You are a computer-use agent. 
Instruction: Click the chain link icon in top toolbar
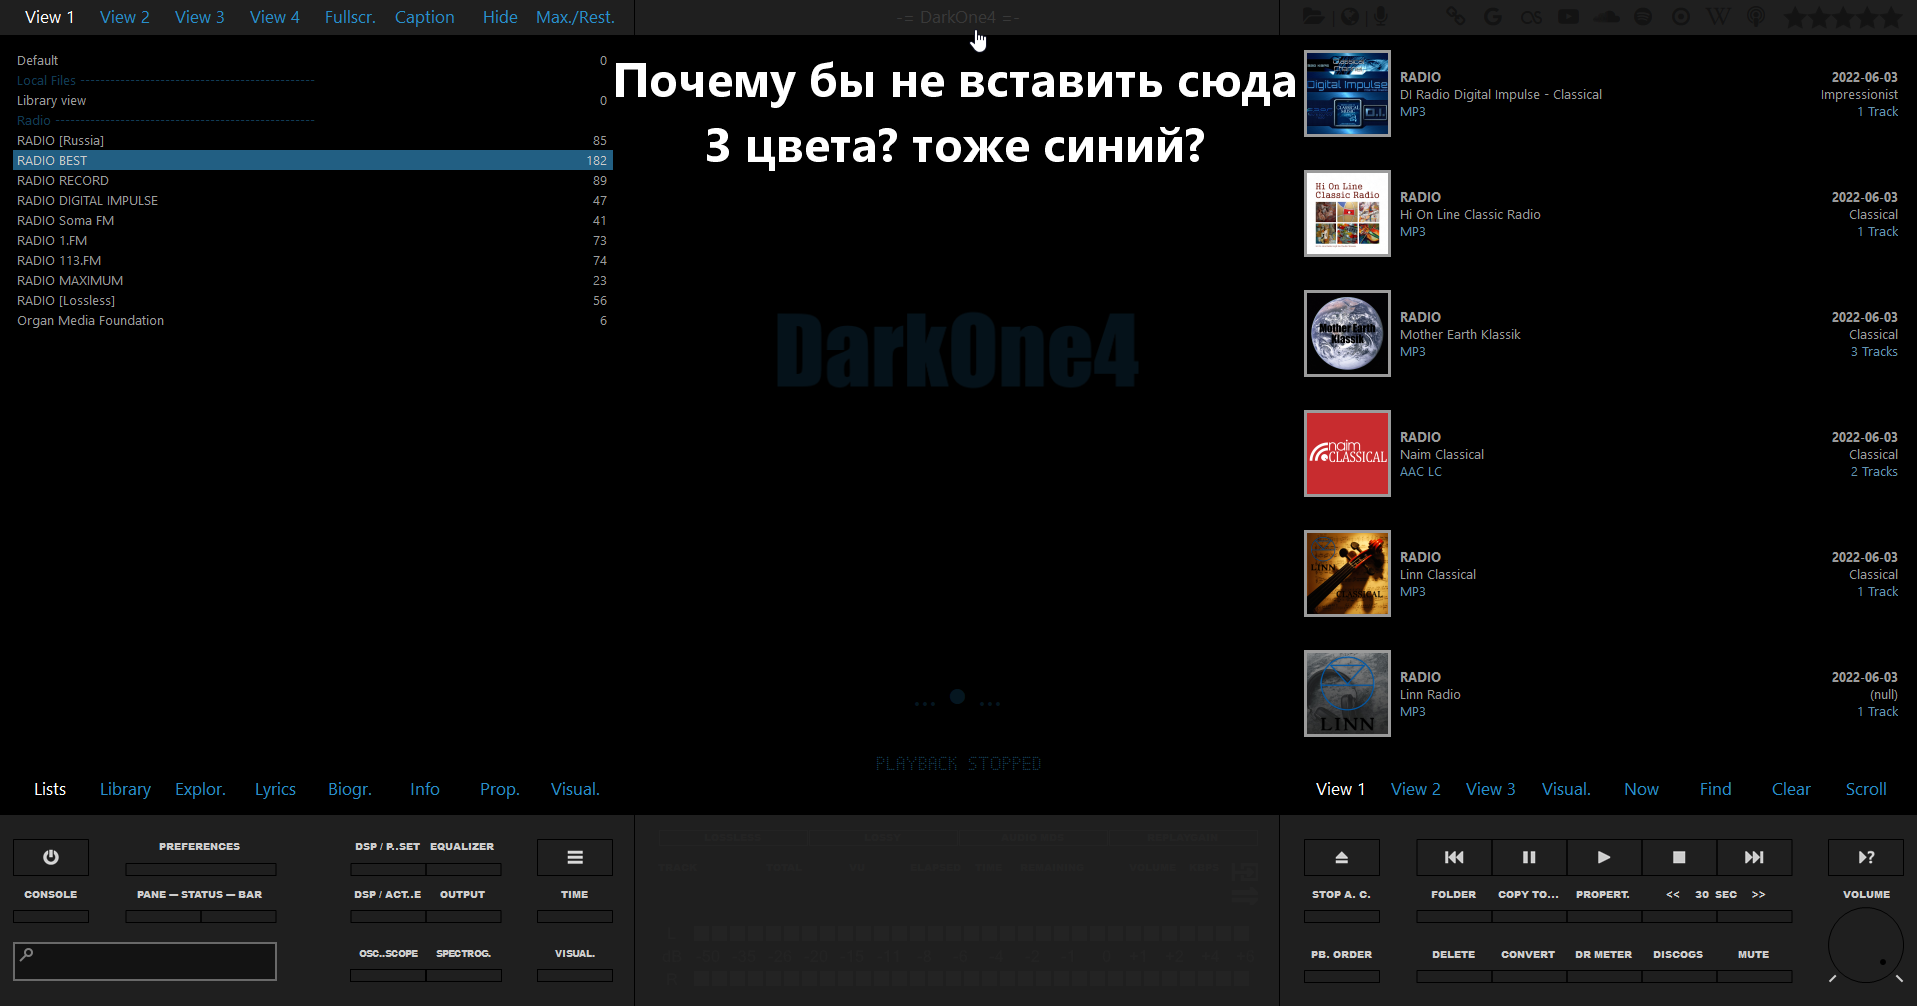(1456, 17)
